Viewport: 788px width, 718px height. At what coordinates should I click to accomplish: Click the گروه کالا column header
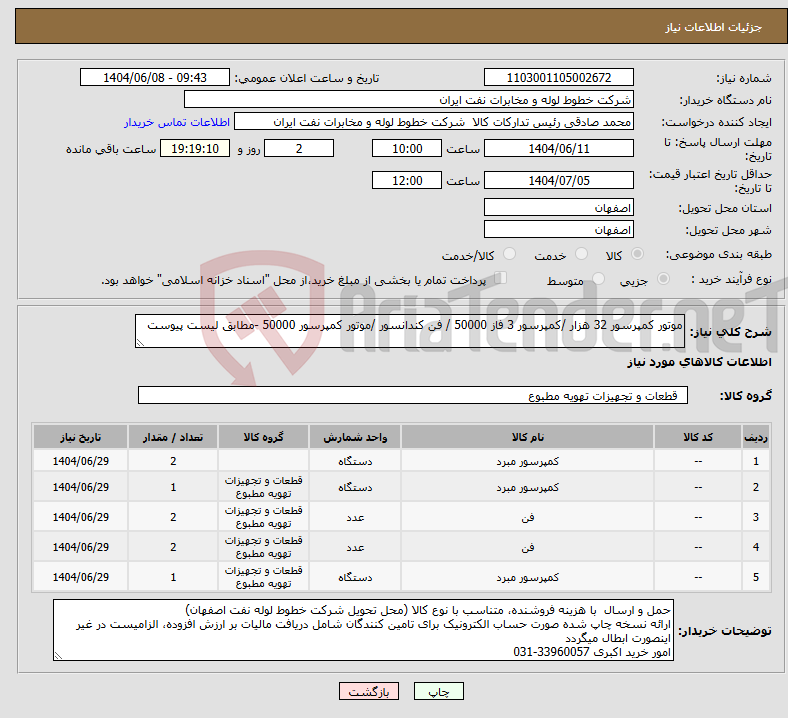[x=263, y=437]
